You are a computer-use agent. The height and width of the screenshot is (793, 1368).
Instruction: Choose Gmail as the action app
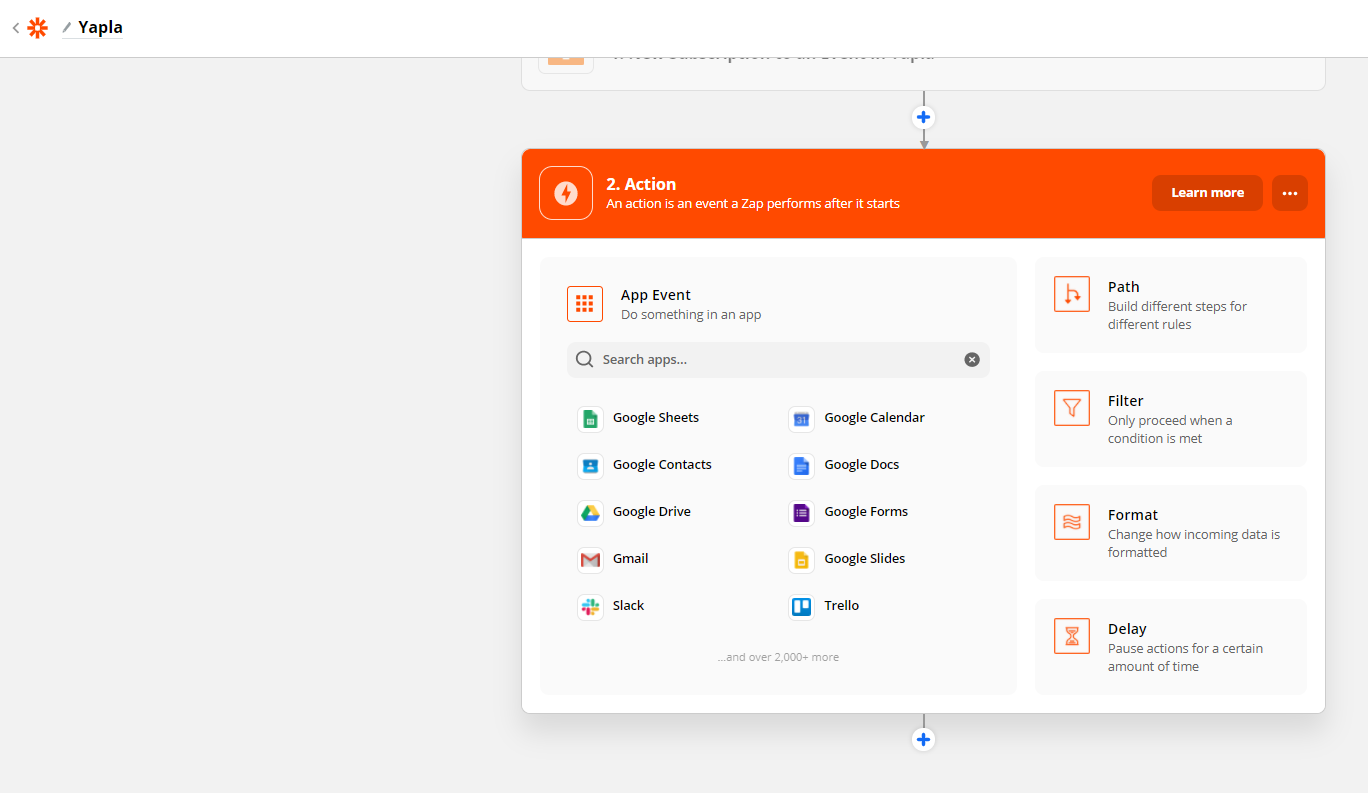(590, 559)
